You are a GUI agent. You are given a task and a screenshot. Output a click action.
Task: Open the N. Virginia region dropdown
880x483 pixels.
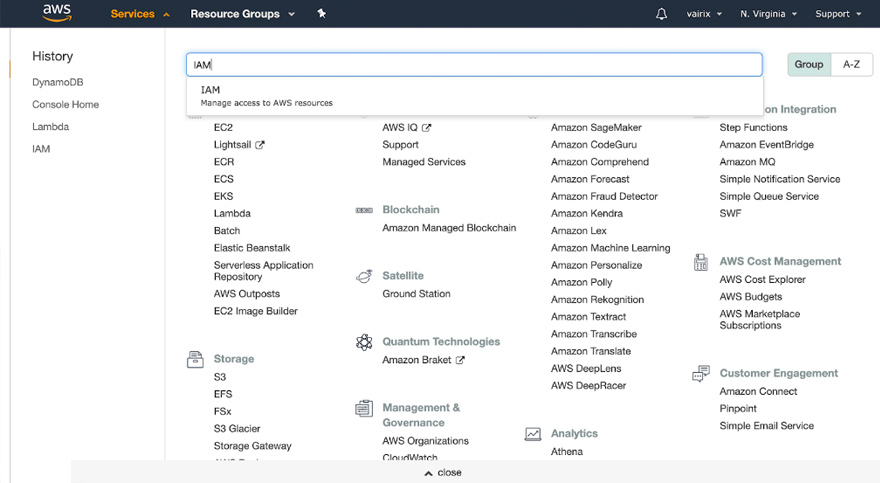(x=768, y=14)
